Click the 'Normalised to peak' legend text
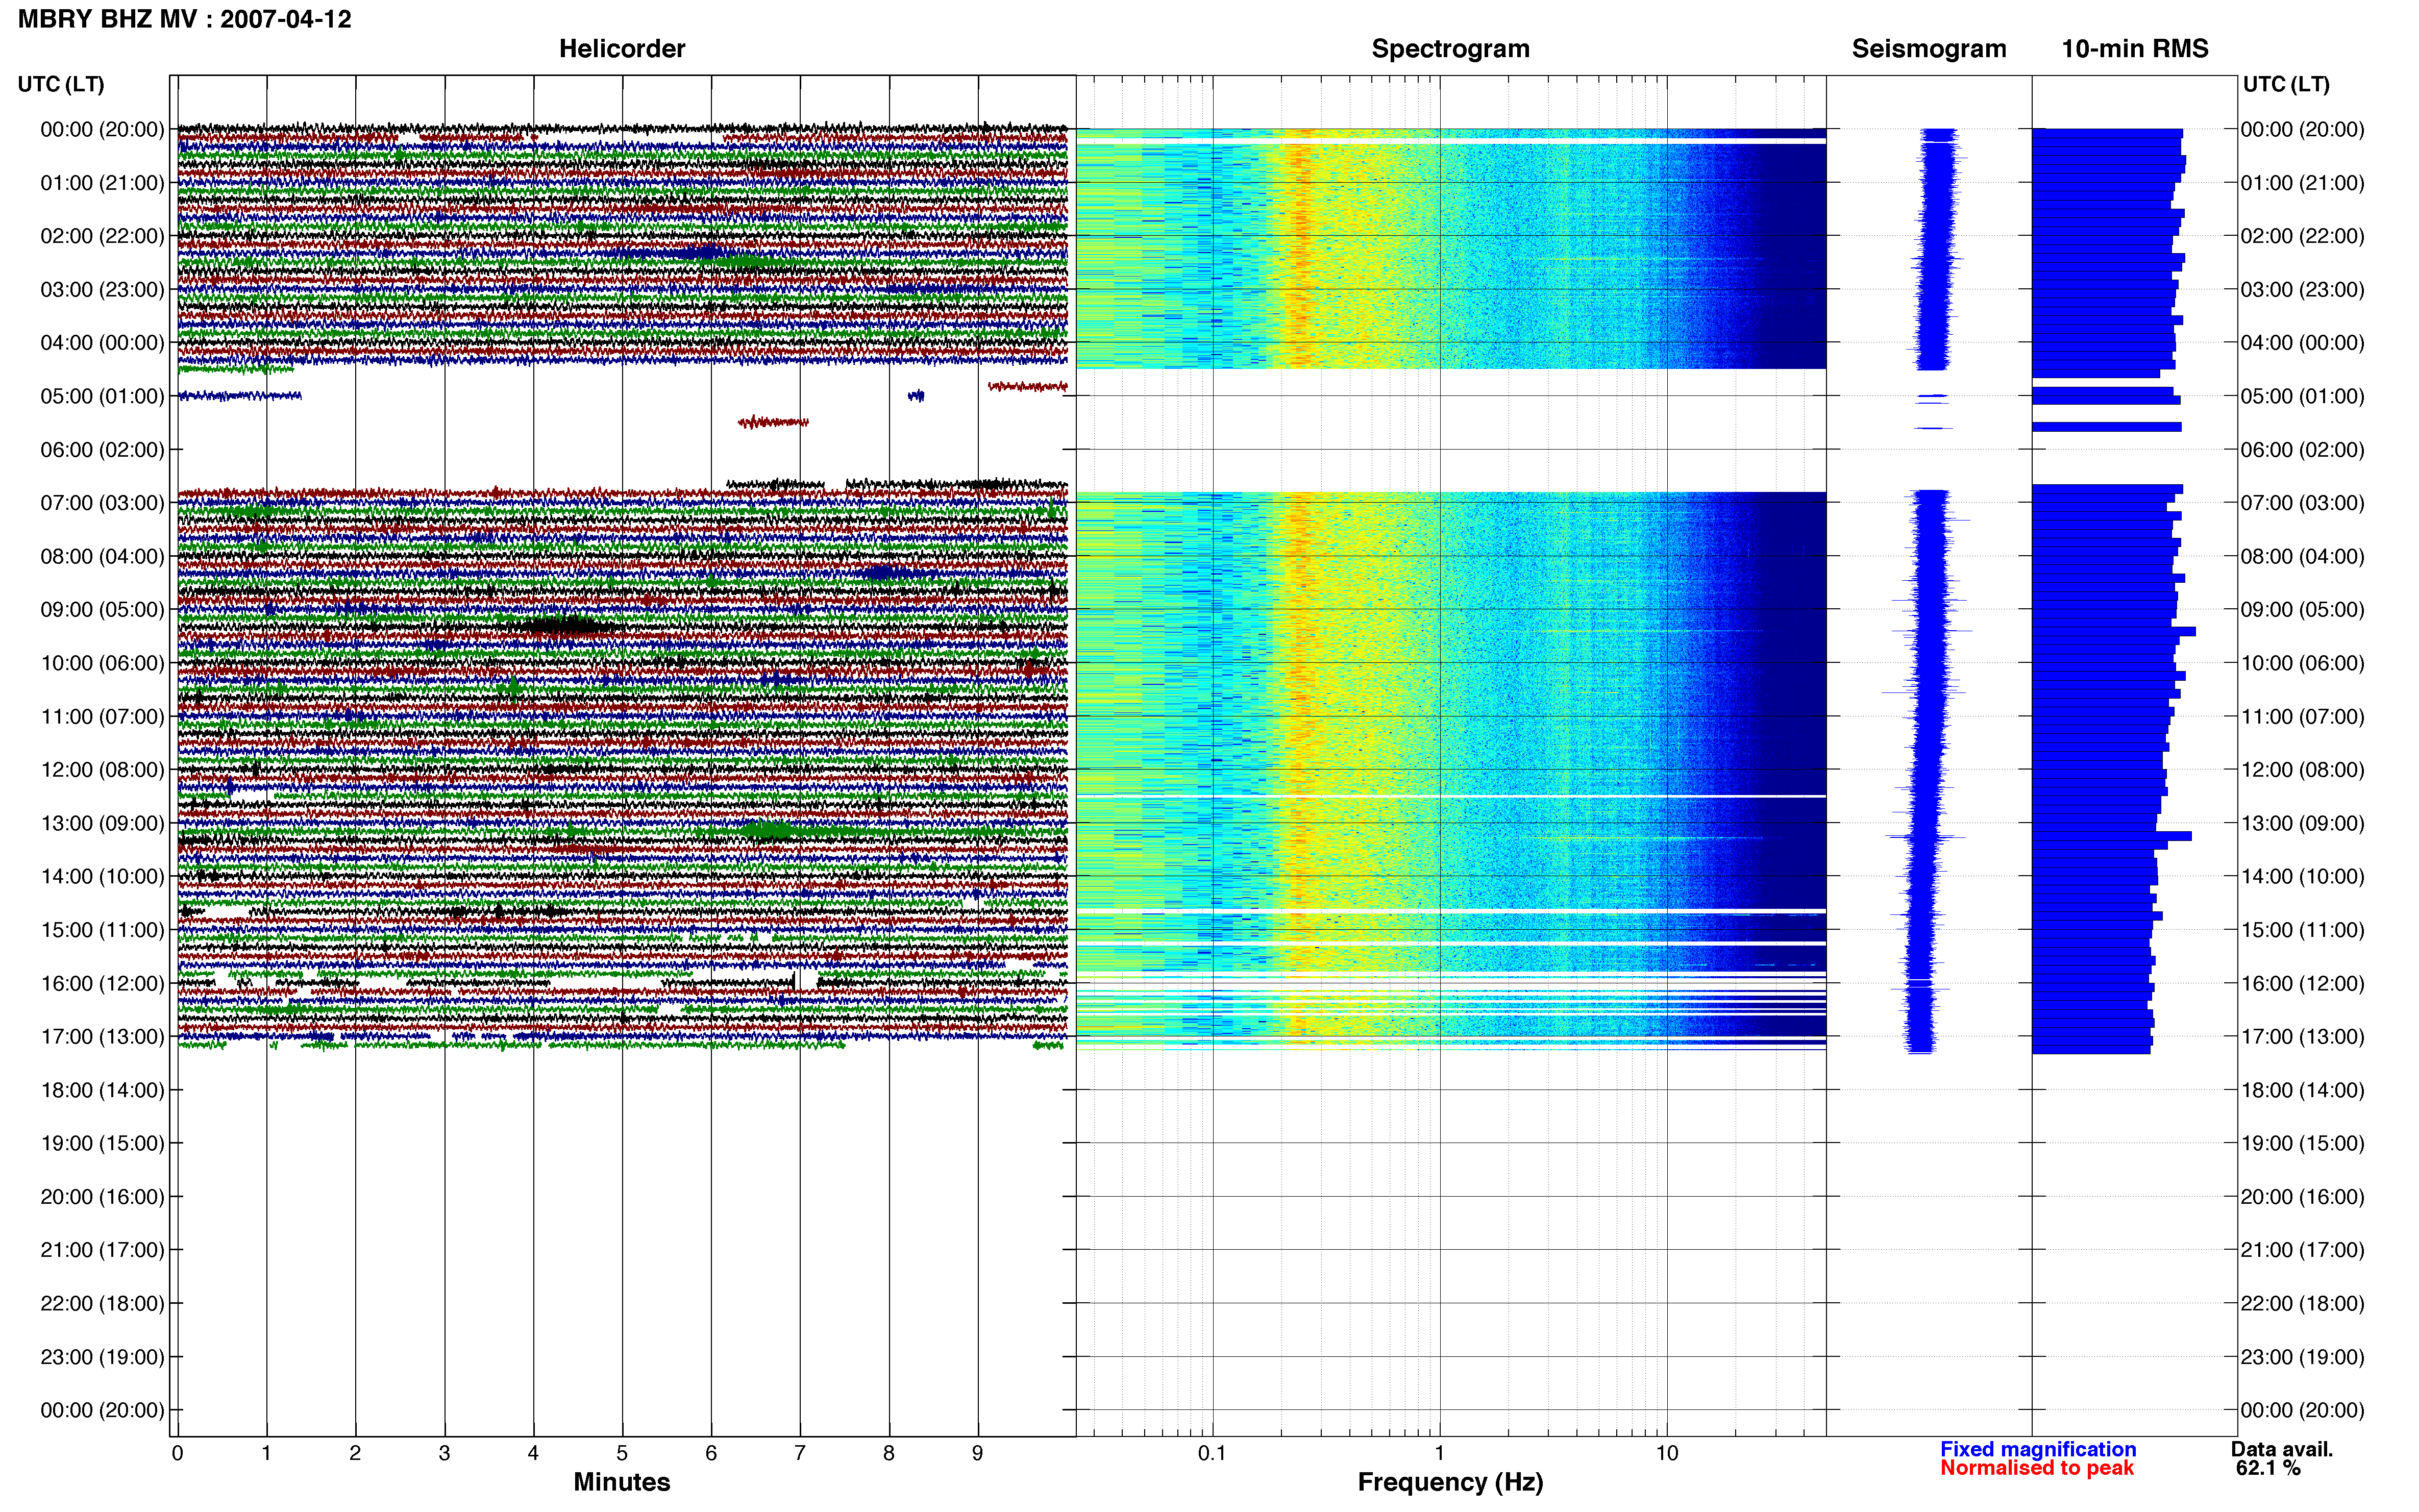Viewport: 2419px width, 1512px height. tap(2036, 1467)
